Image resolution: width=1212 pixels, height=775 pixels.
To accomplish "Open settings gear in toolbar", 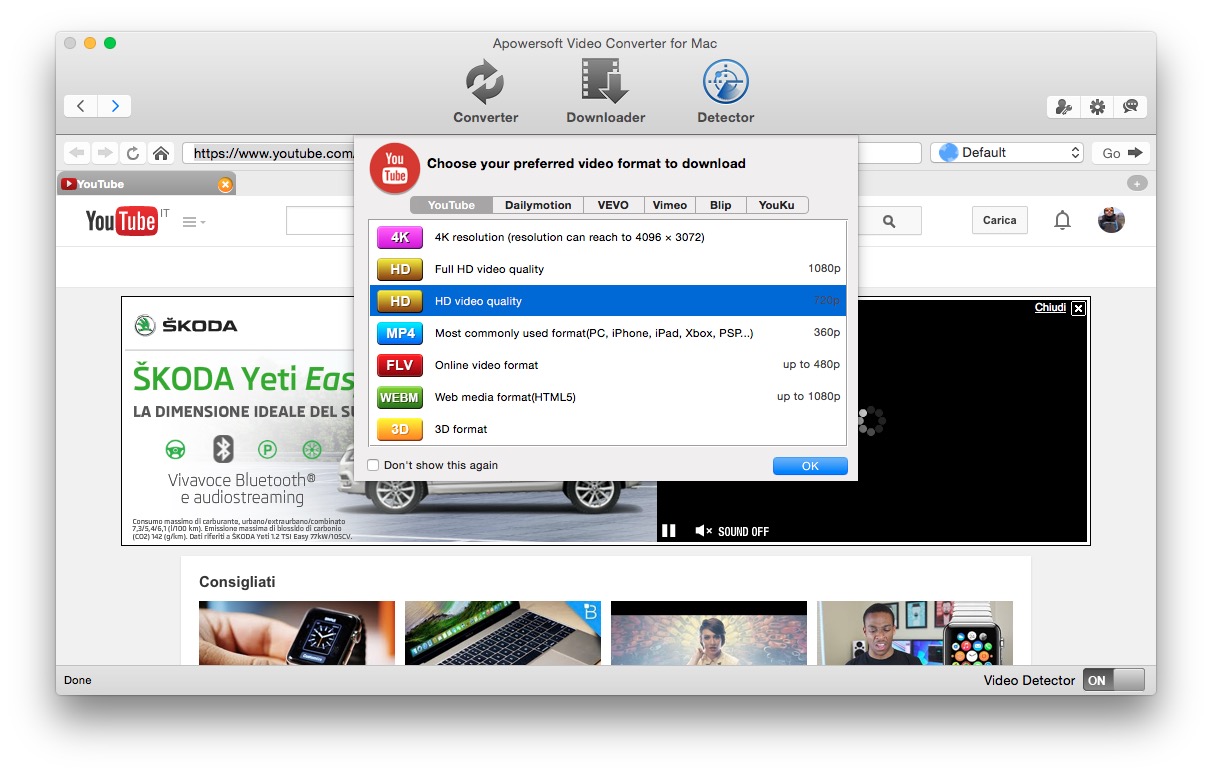I will pyautogui.click(x=1097, y=107).
